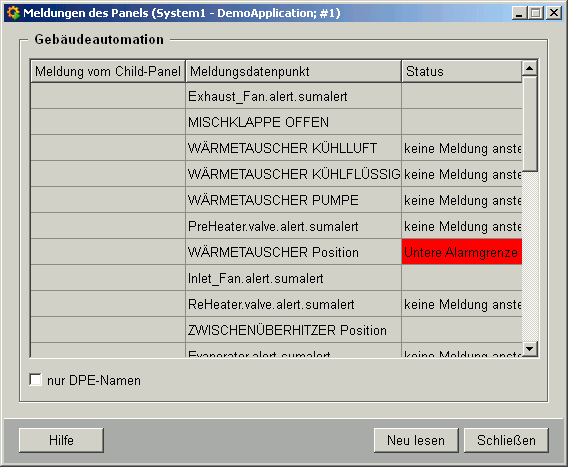The height and width of the screenshot is (467, 568).
Task: Select the red Untere Alarmgrenze status cell
Action: (462, 252)
